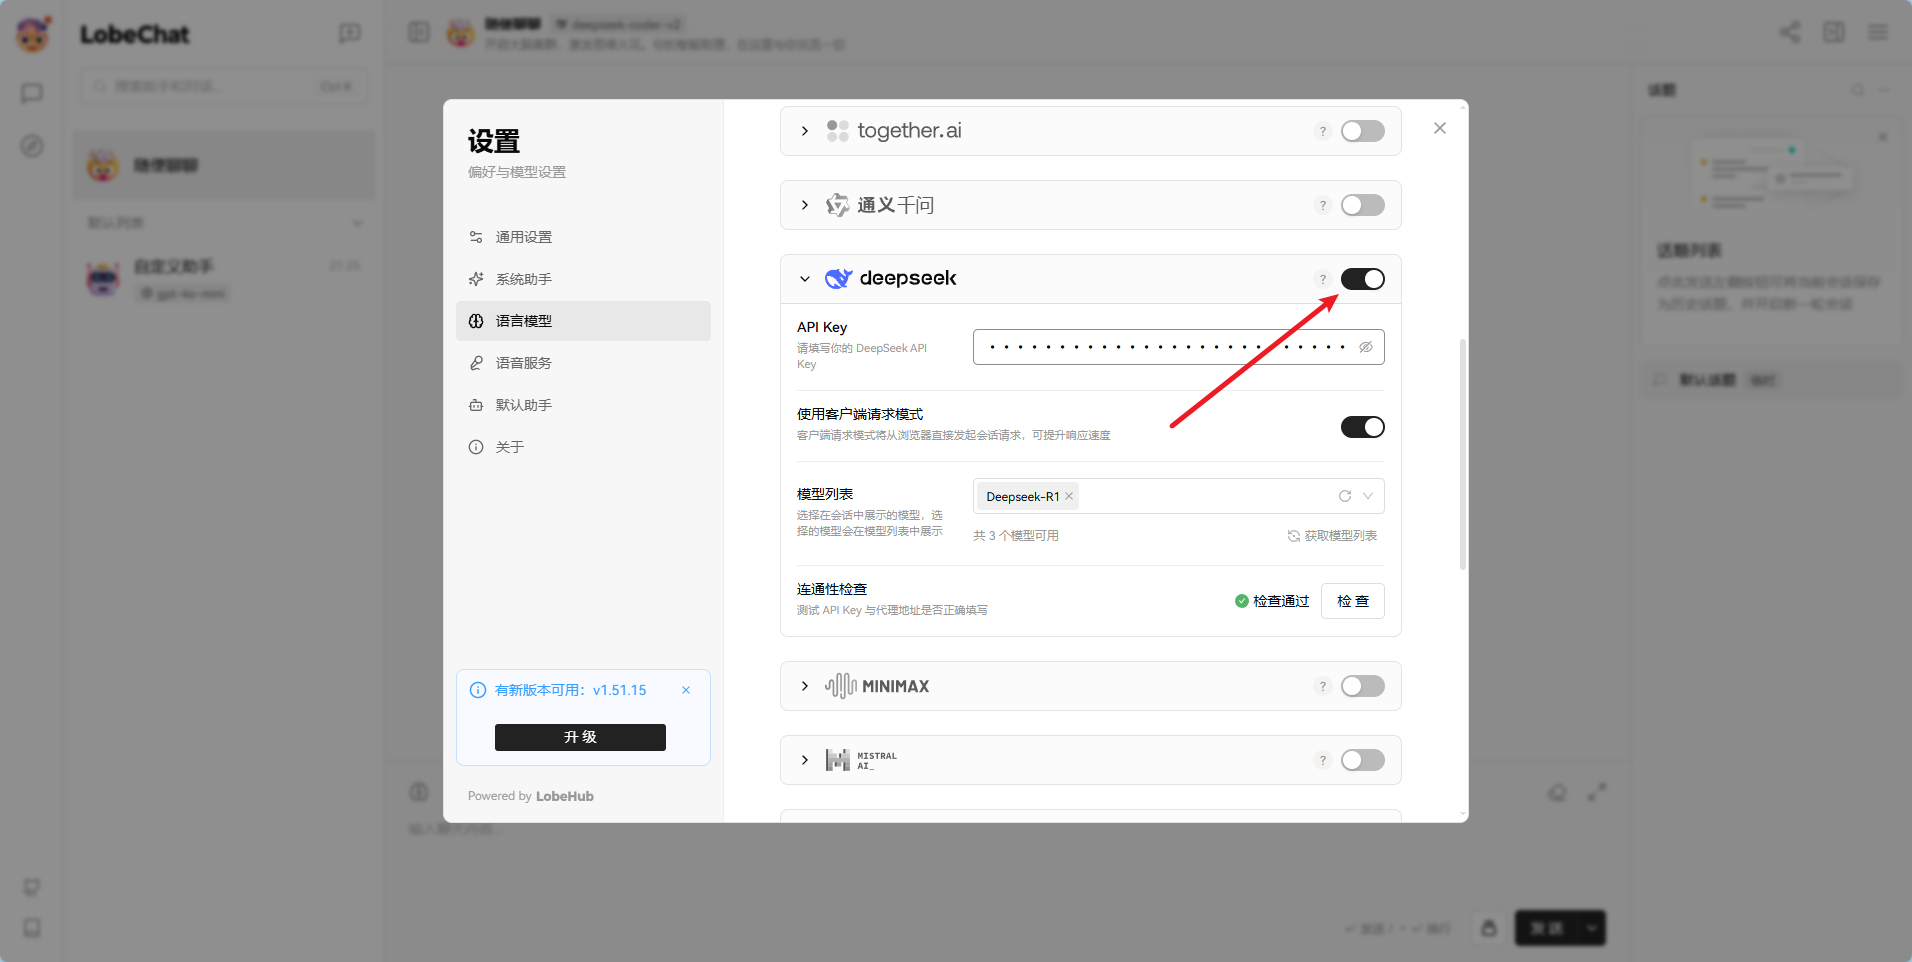Click the MINIMAX help icon
The width and height of the screenshot is (1912, 962).
point(1322,686)
